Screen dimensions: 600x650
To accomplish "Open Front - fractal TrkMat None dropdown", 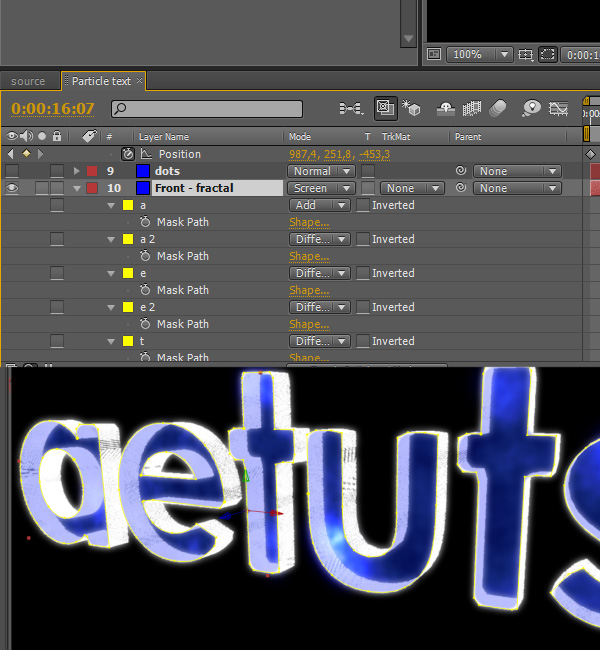I will pyautogui.click(x=412, y=188).
